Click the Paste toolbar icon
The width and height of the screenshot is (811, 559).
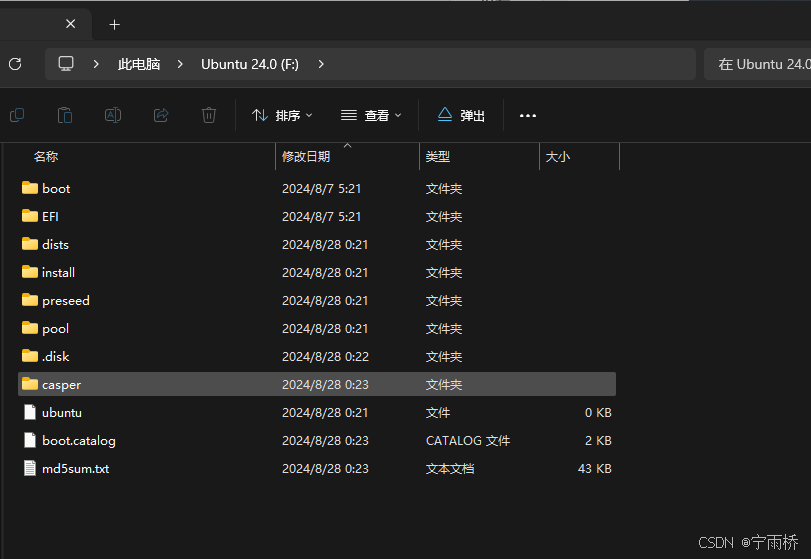click(x=65, y=115)
